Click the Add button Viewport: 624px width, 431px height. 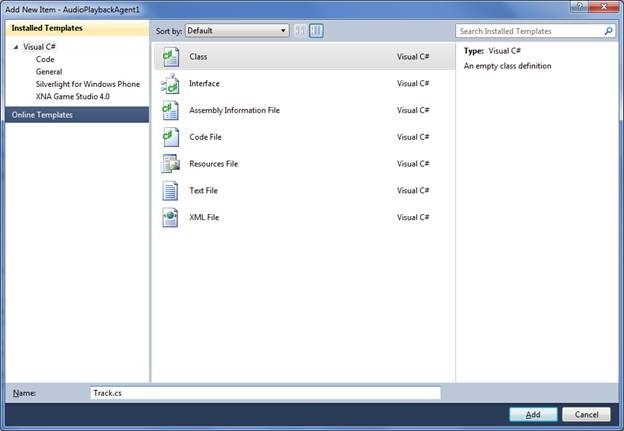(533, 414)
